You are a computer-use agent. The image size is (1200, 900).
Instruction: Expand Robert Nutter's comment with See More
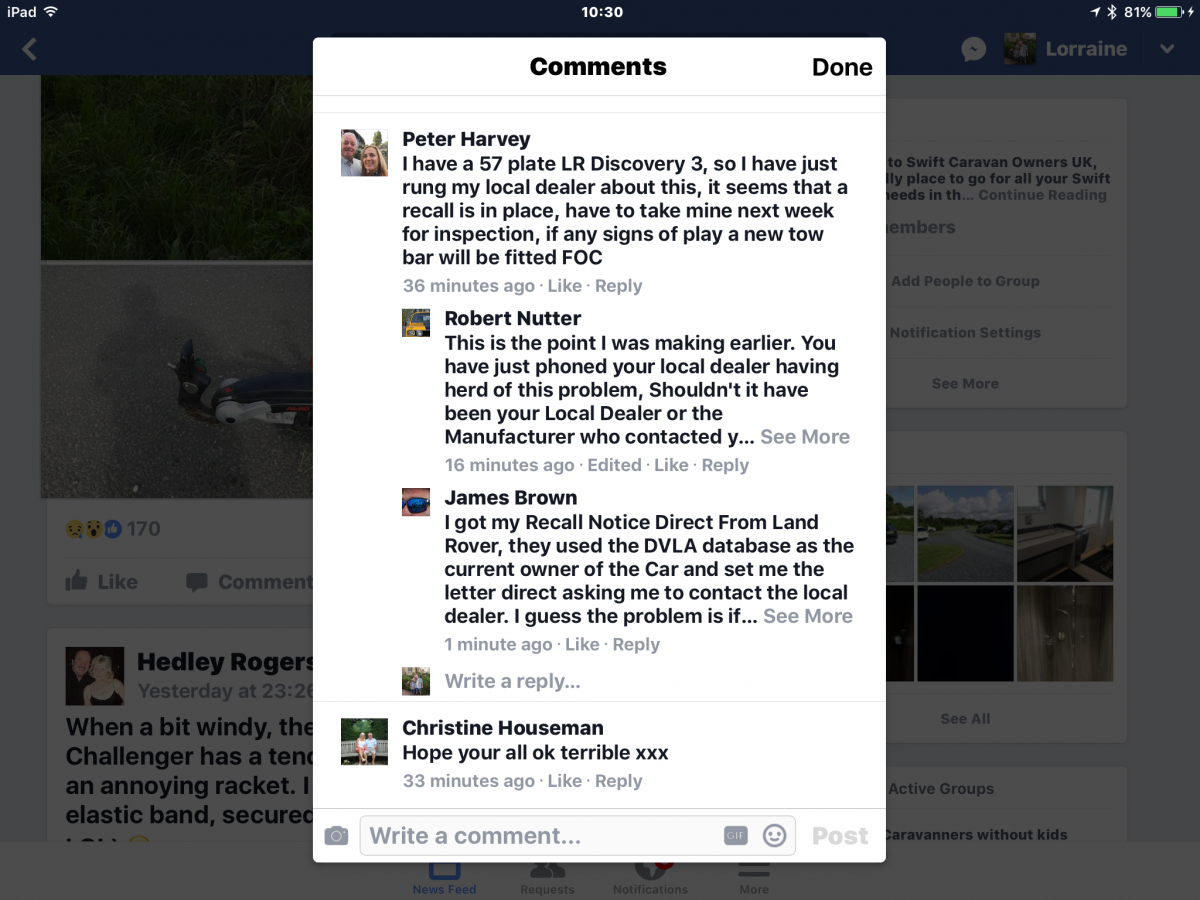[x=805, y=437]
